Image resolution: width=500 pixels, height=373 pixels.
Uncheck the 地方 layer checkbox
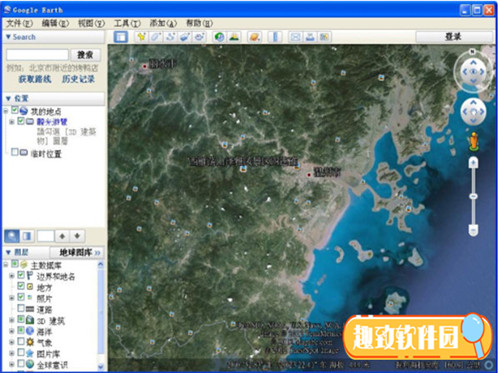21,286
